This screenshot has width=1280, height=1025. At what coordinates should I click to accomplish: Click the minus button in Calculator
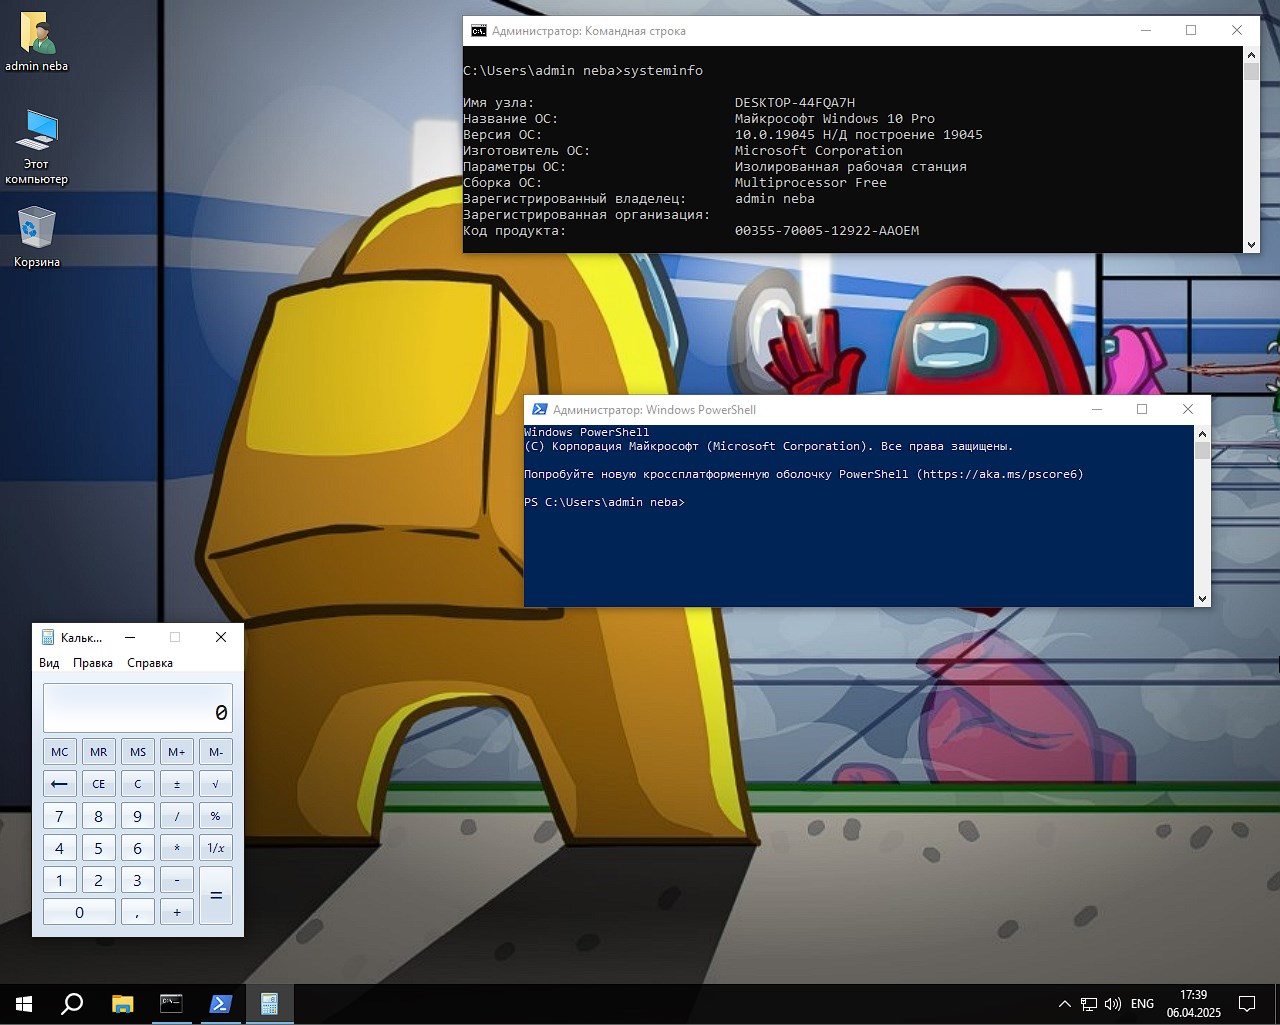click(x=177, y=880)
